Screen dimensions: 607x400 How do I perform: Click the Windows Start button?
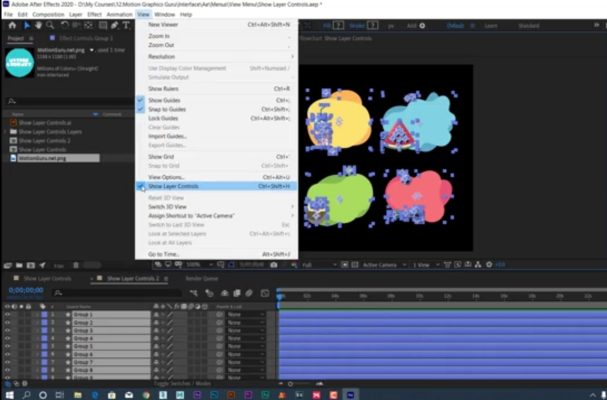tap(8, 394)
